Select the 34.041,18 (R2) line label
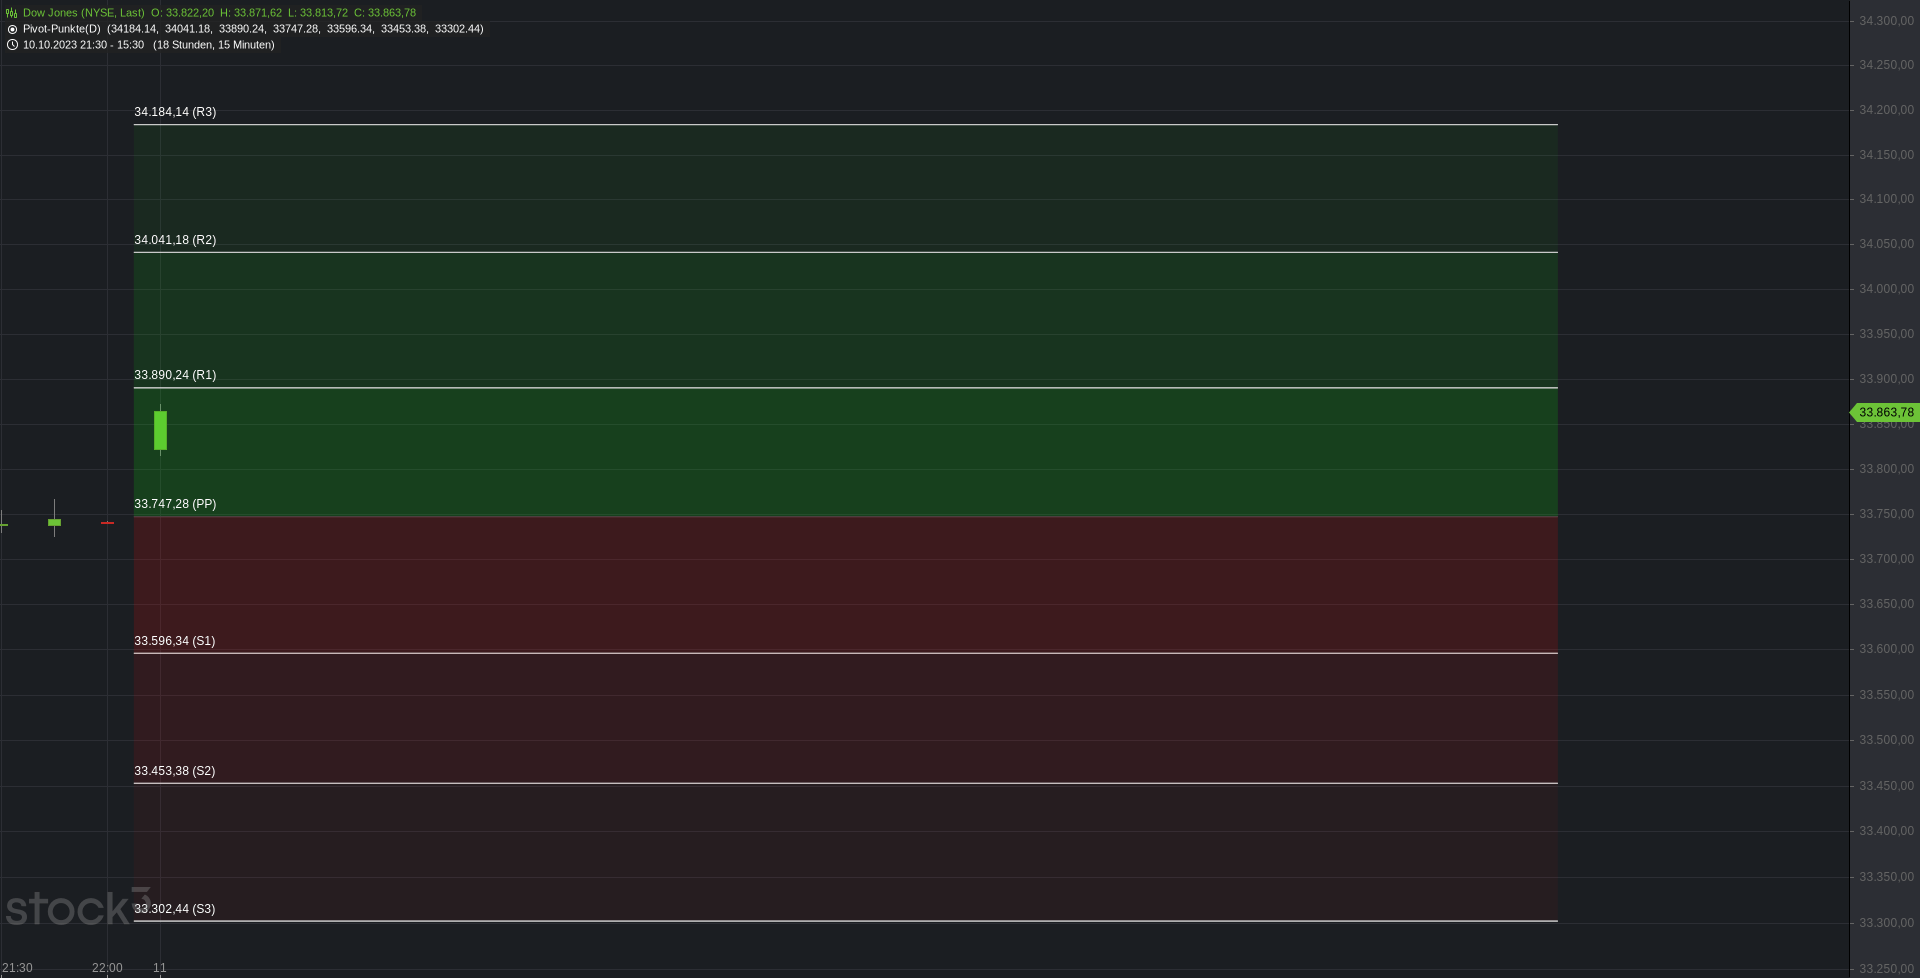The height and width of the screenshot is (978, 1920). (175, 240)
